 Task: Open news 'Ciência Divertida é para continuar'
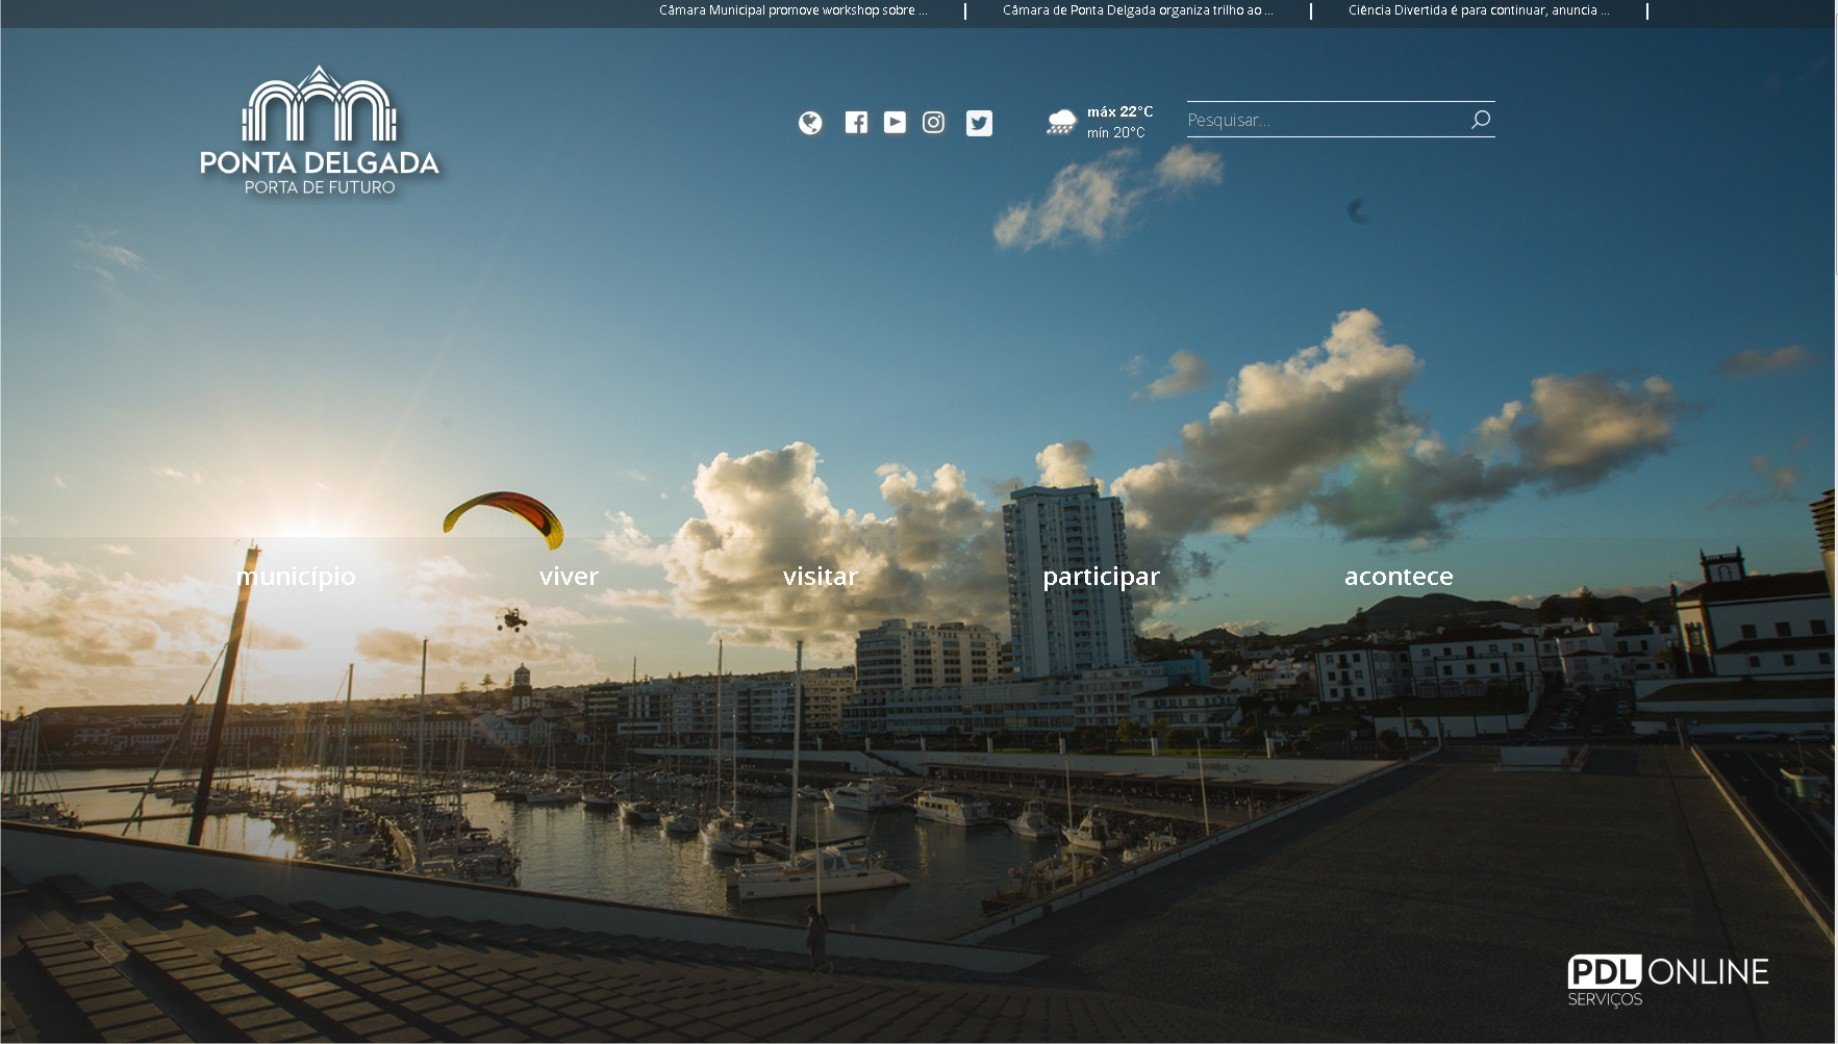pos(1478,11)
